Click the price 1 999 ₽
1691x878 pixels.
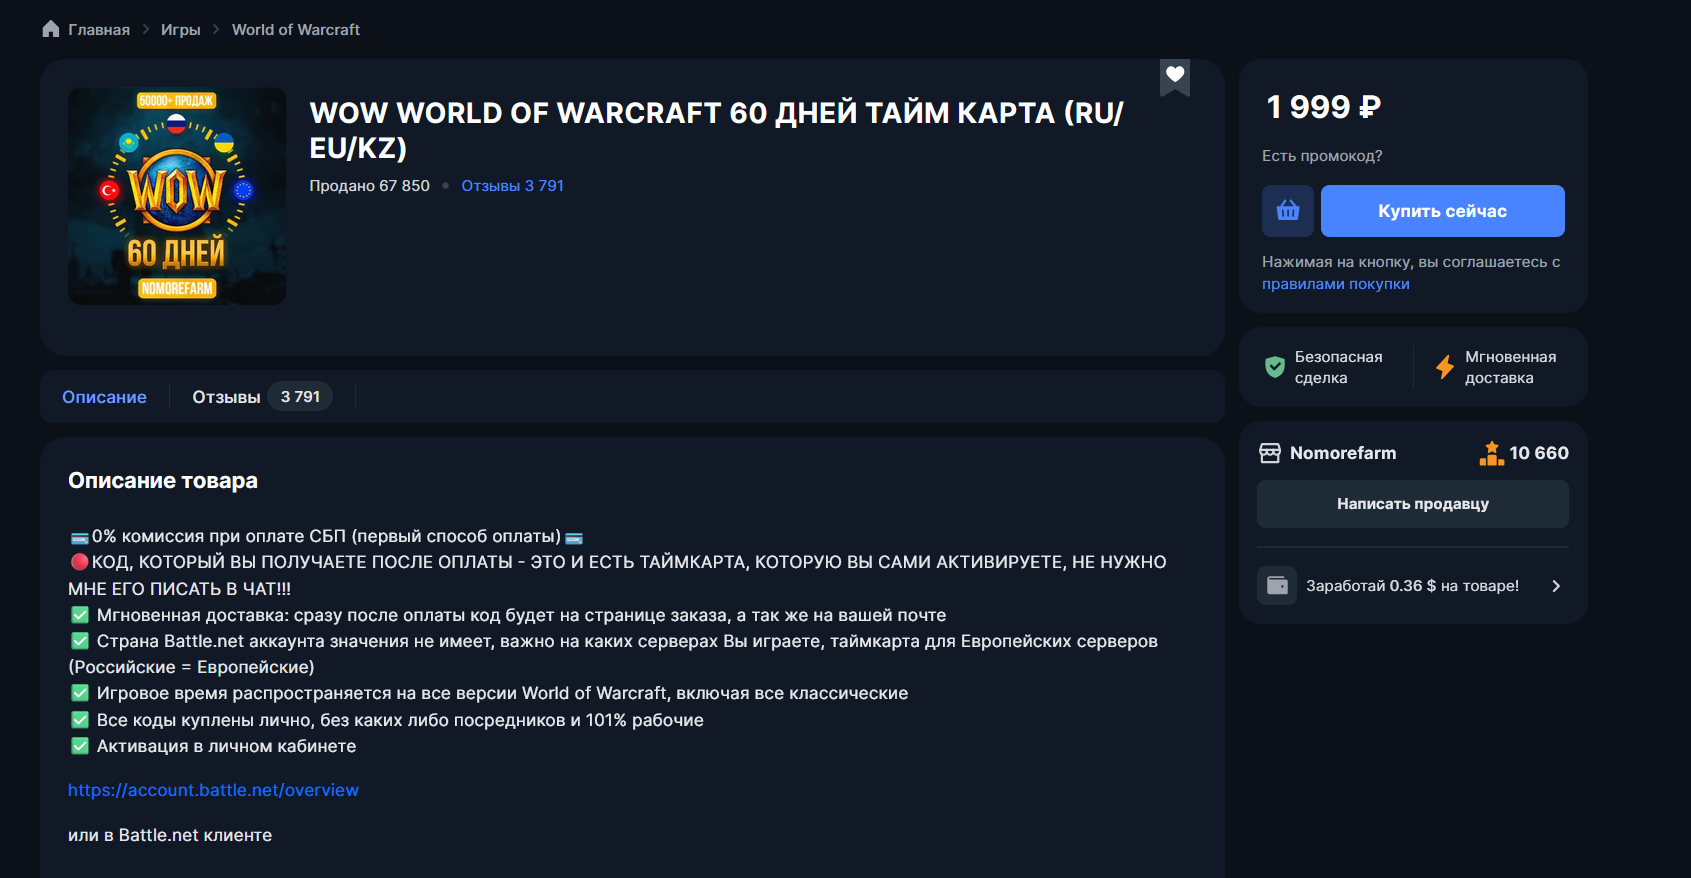[x=1324, y=107]
